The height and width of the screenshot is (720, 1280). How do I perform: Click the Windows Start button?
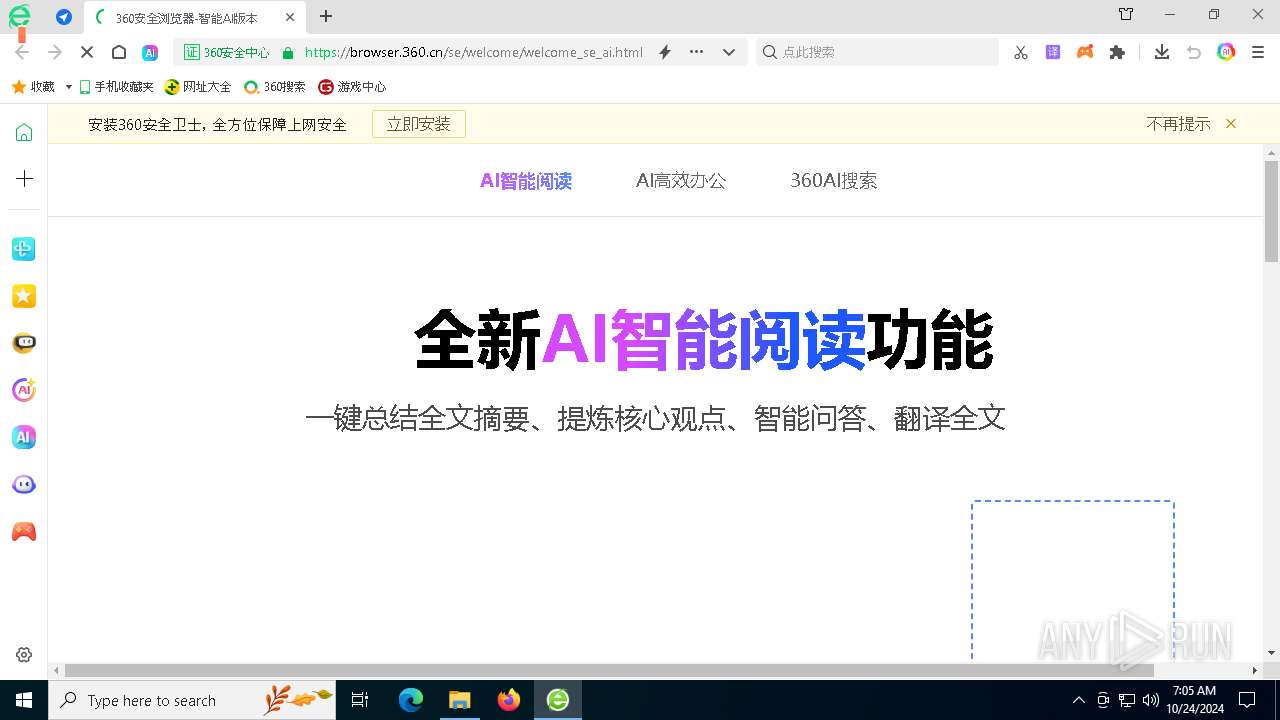click(24, 700)
